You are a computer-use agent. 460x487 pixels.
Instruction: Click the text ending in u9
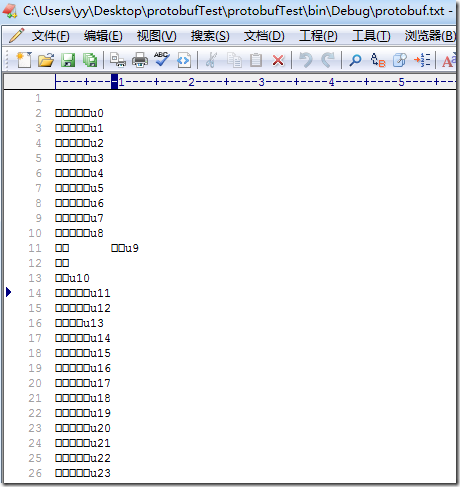[x=125, y=248]
